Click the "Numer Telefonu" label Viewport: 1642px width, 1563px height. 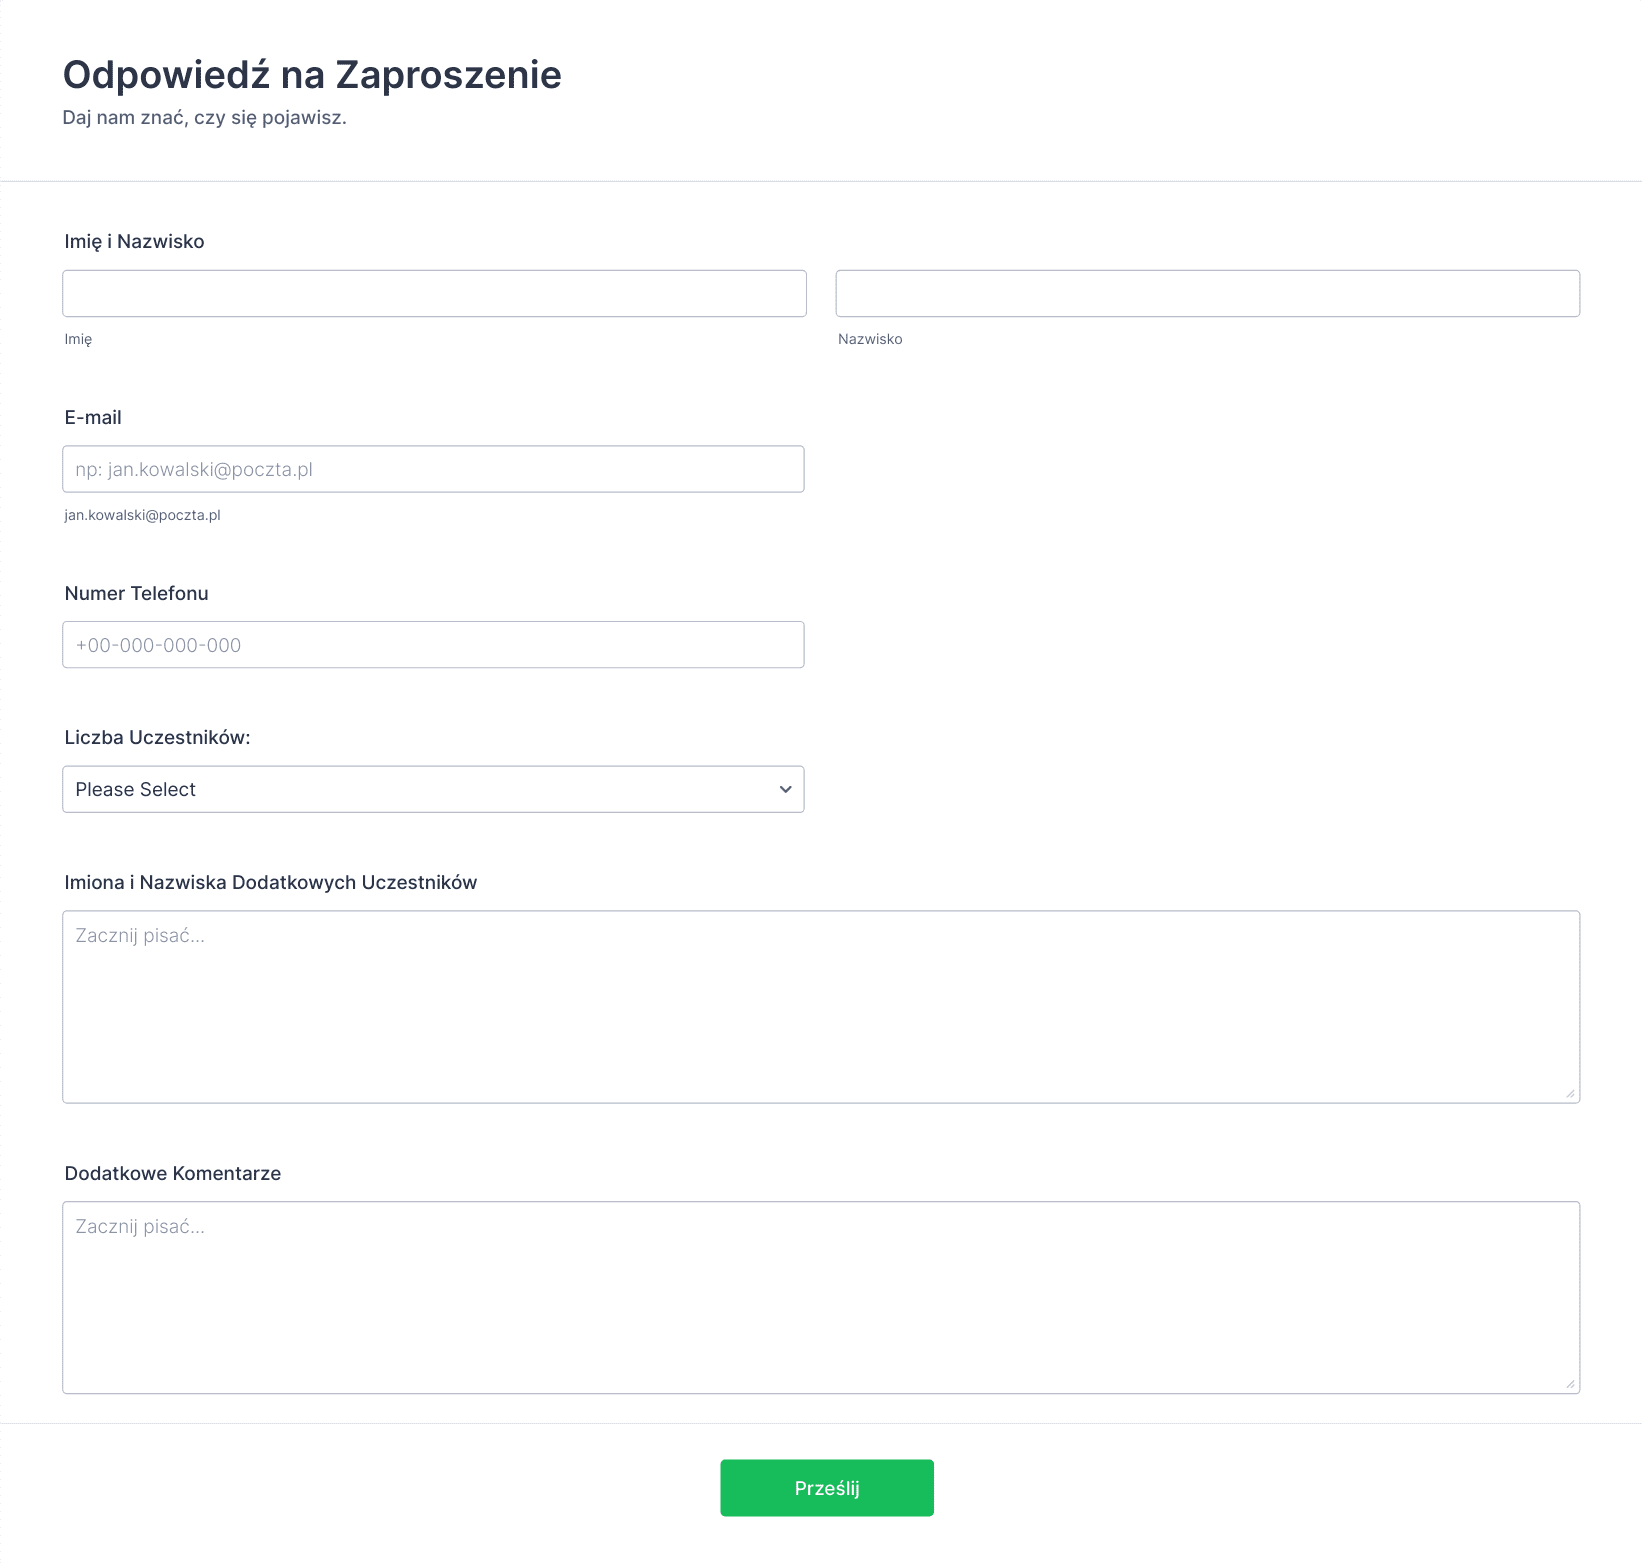click(x=136, y=593)
